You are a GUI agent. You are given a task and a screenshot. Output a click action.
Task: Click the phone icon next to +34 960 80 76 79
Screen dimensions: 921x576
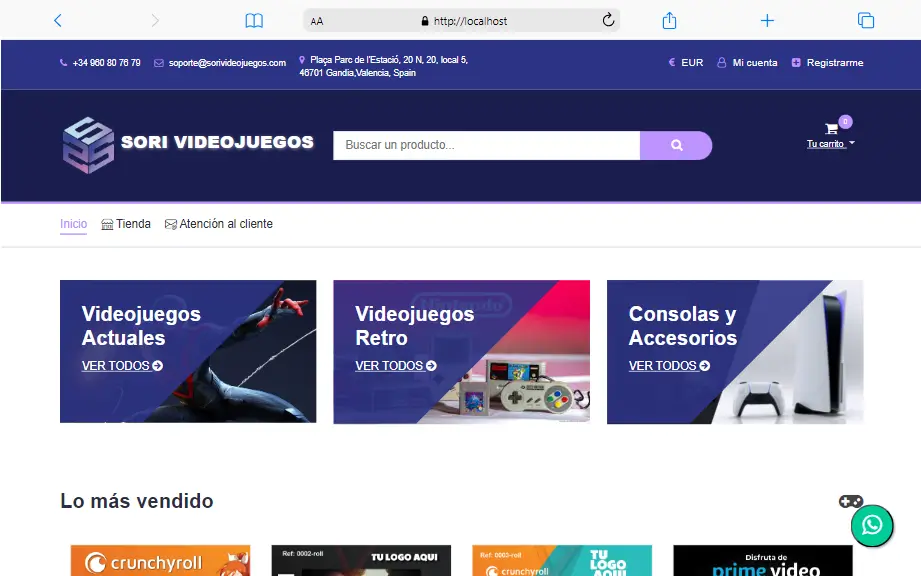(62, 63)
